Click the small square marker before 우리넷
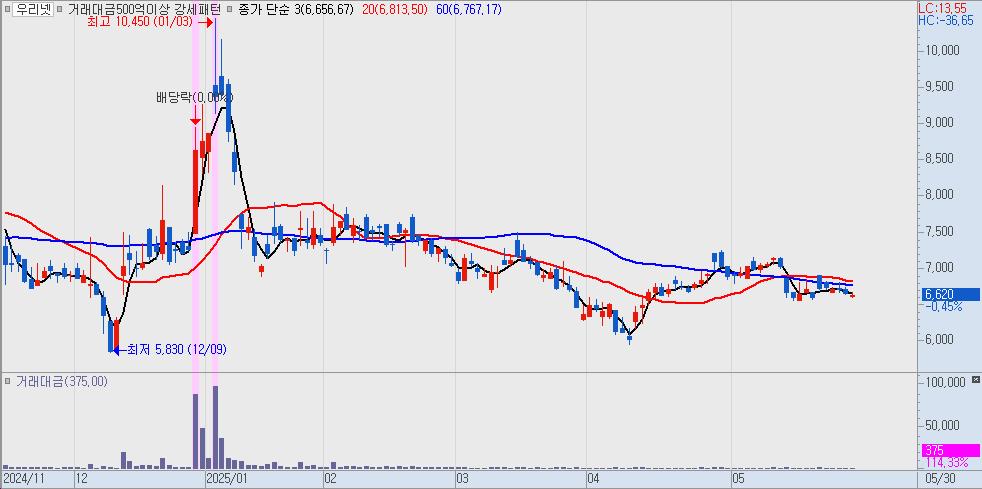Viewport: 982px width, 489px height. [6, 9]
